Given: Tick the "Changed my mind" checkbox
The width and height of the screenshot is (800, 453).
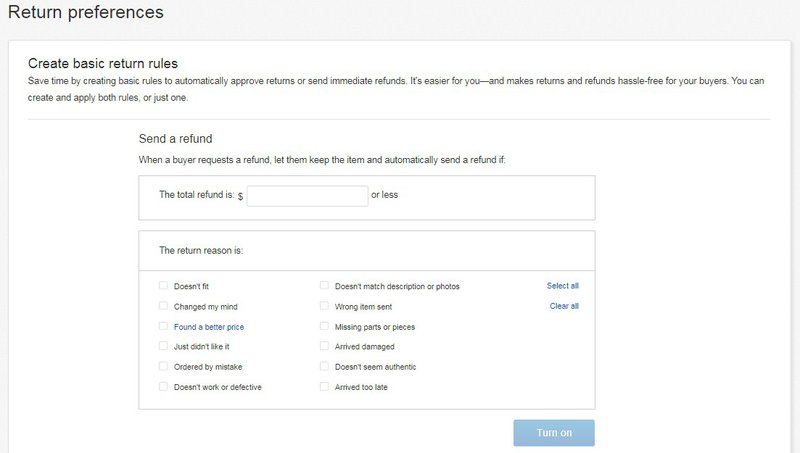Looking at the screenshot, I should pyautogui.click(x=163, y=306).
